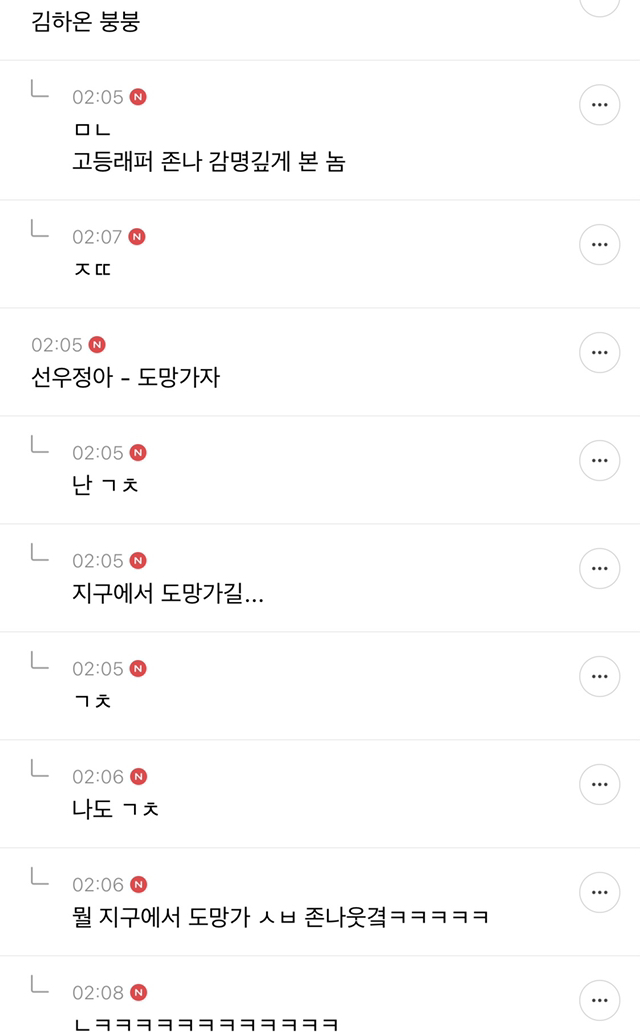The height and width of the screenshot is (1032, 640).
Task: Select the "나도 ㄱㅊ" reply text
Action: coord(116,810)
